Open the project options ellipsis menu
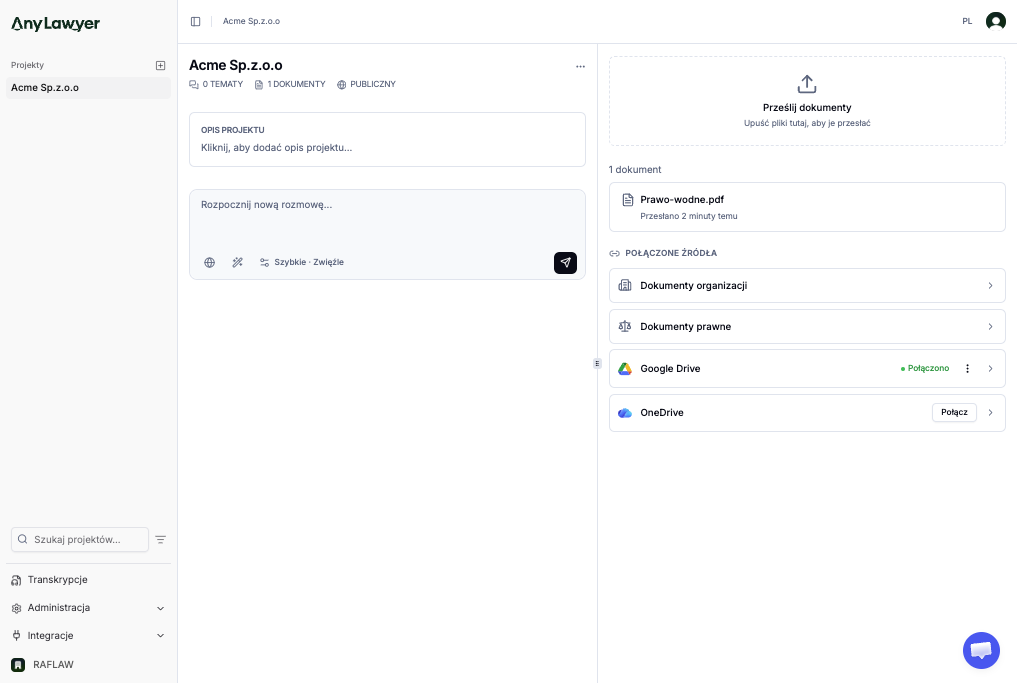Viewport: 1017px width, 683px height. click(x=580, y=66)
